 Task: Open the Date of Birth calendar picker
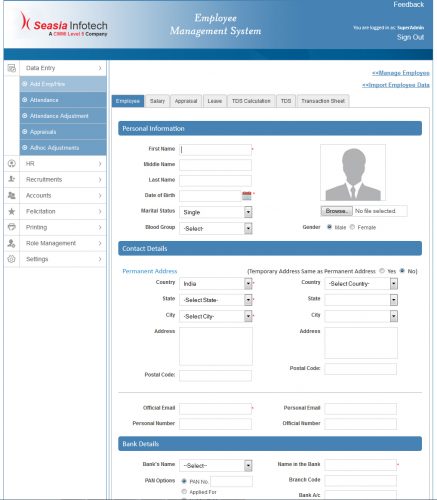coord(247,196)
